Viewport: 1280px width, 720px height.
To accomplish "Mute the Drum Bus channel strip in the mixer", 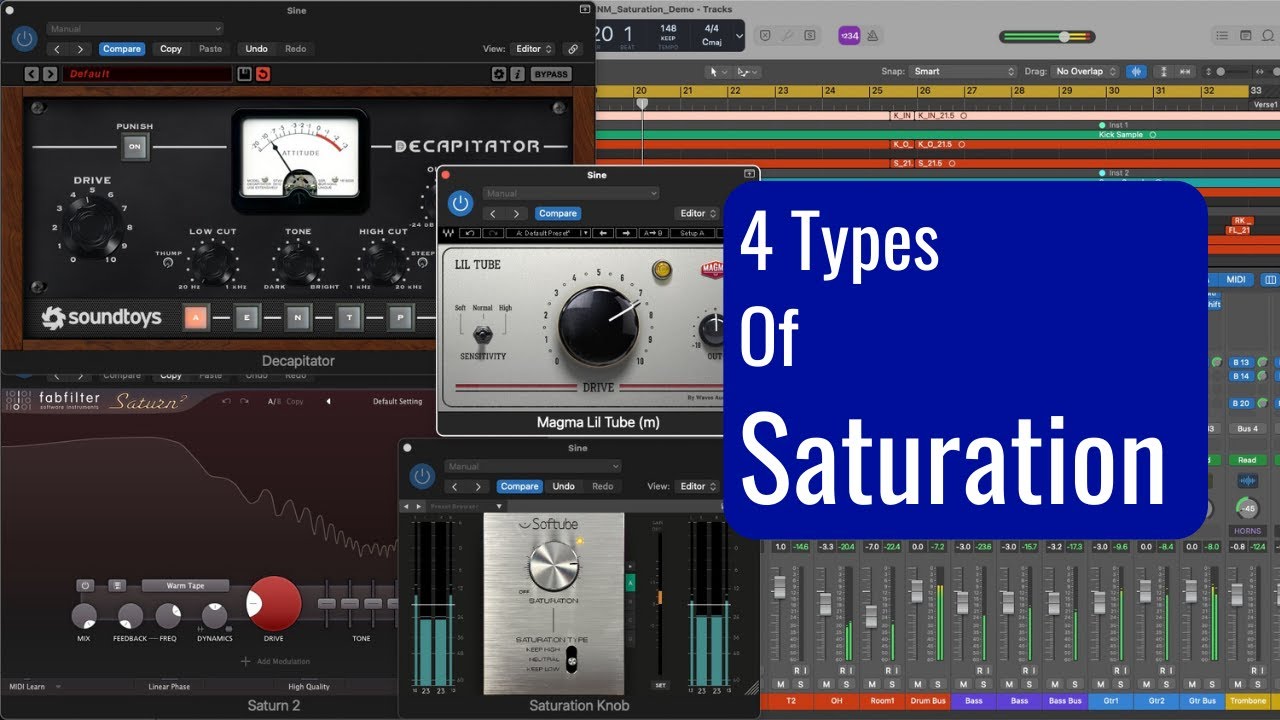I will click(918, 684).
